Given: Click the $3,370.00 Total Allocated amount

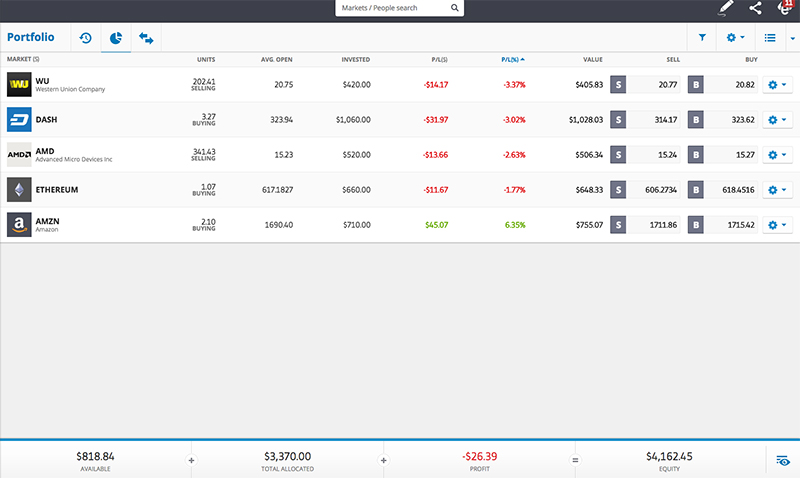Looking at the screenshot, I should pyautogui.click(x=287, y=456).
